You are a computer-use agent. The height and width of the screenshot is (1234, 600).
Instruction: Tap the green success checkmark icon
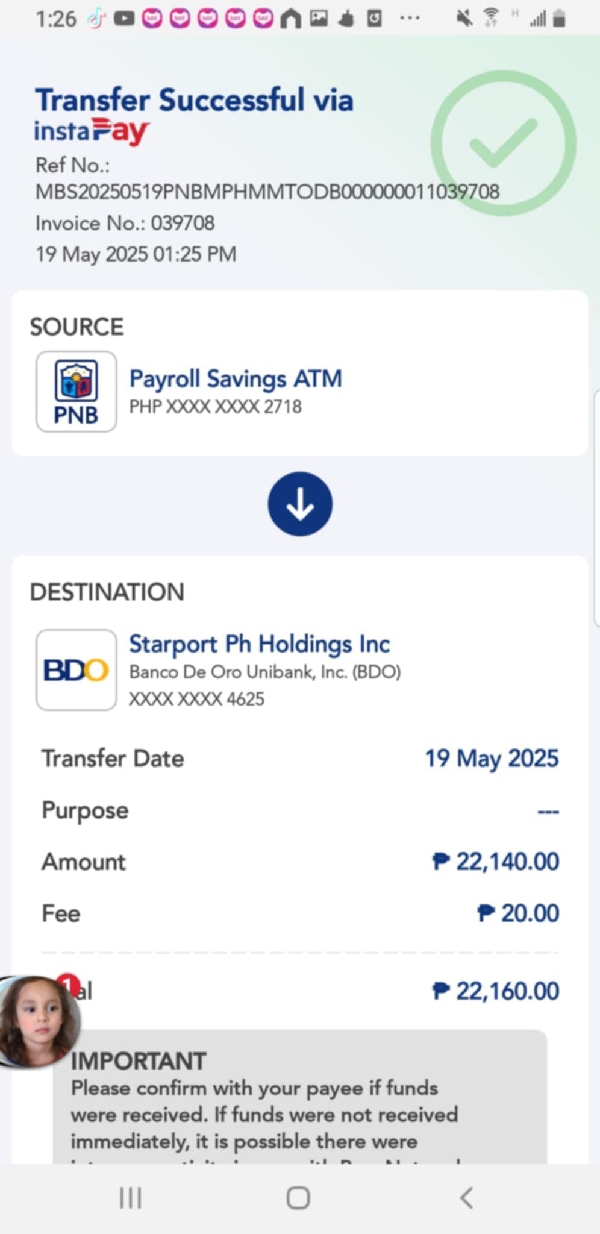click(503, 143)
